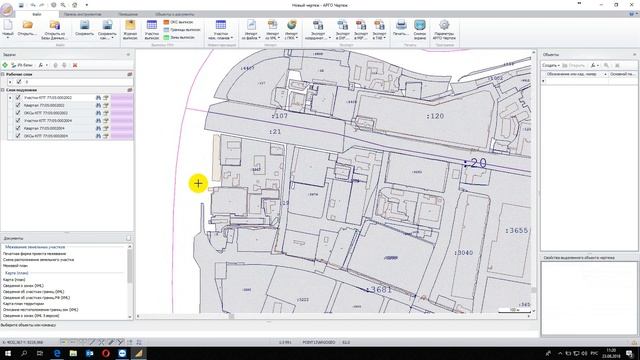Switch to Панель инструментов tab
Image resolution: width=640 pixels, height=360 pixels.
tap(82, 14)
